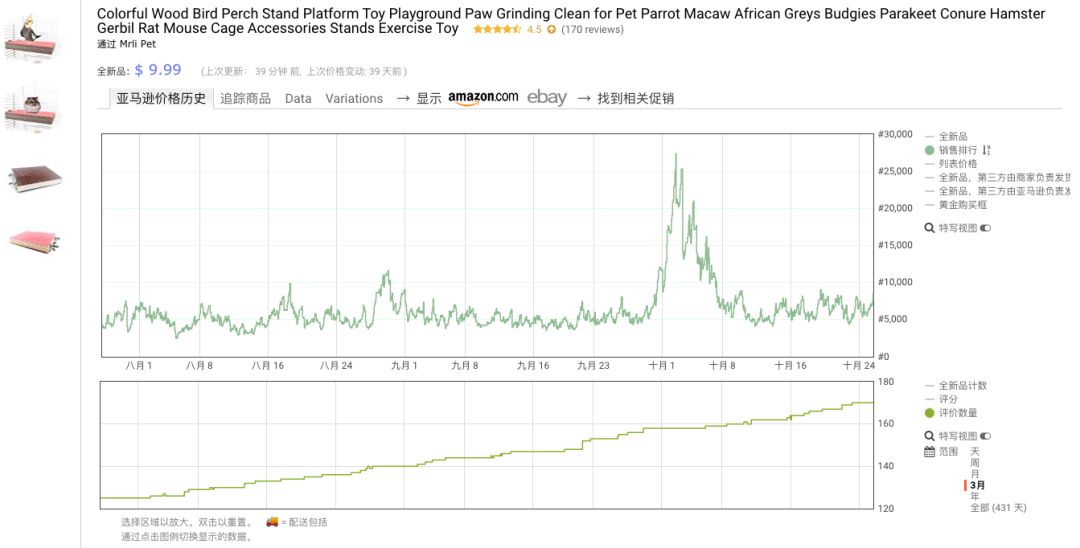The image size is (1080, 548).
Task: Click the orange circle icon beside the 4.5 rating
Action: click(x=551, y=30)
